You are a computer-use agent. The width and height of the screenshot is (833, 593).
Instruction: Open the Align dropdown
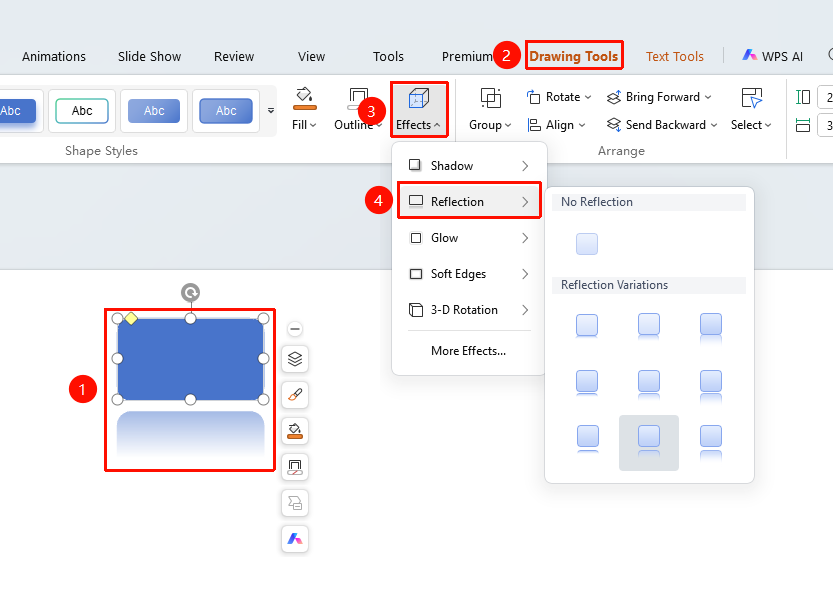coord(556,125)
